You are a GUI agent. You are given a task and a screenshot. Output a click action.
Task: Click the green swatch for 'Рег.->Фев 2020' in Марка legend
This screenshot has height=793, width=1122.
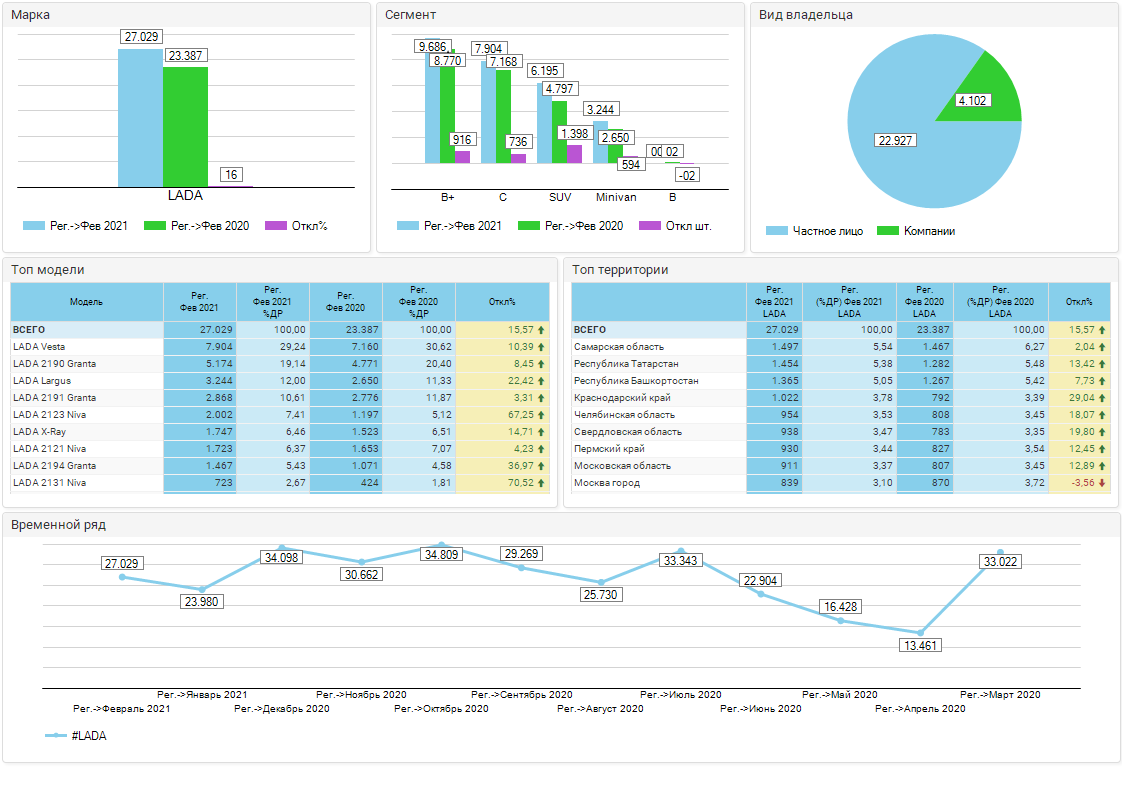coord(155,226)
